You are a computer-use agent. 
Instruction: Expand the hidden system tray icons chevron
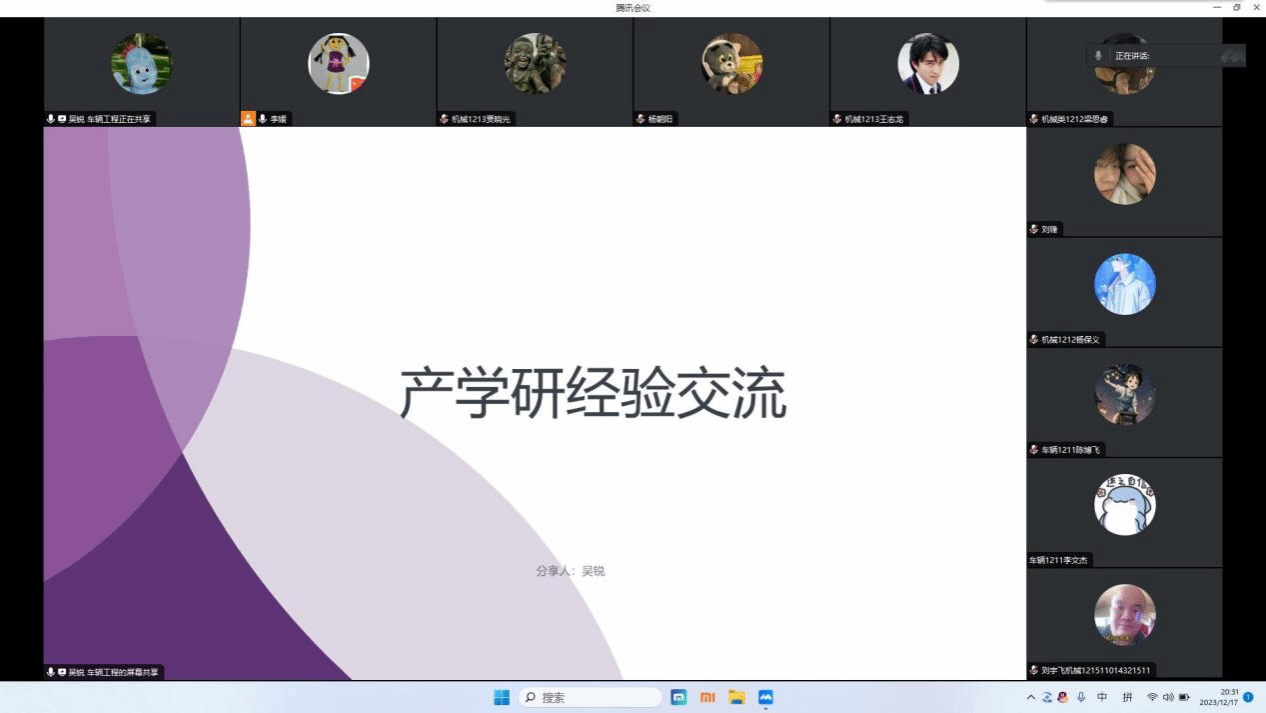(x=1031, y=697)
